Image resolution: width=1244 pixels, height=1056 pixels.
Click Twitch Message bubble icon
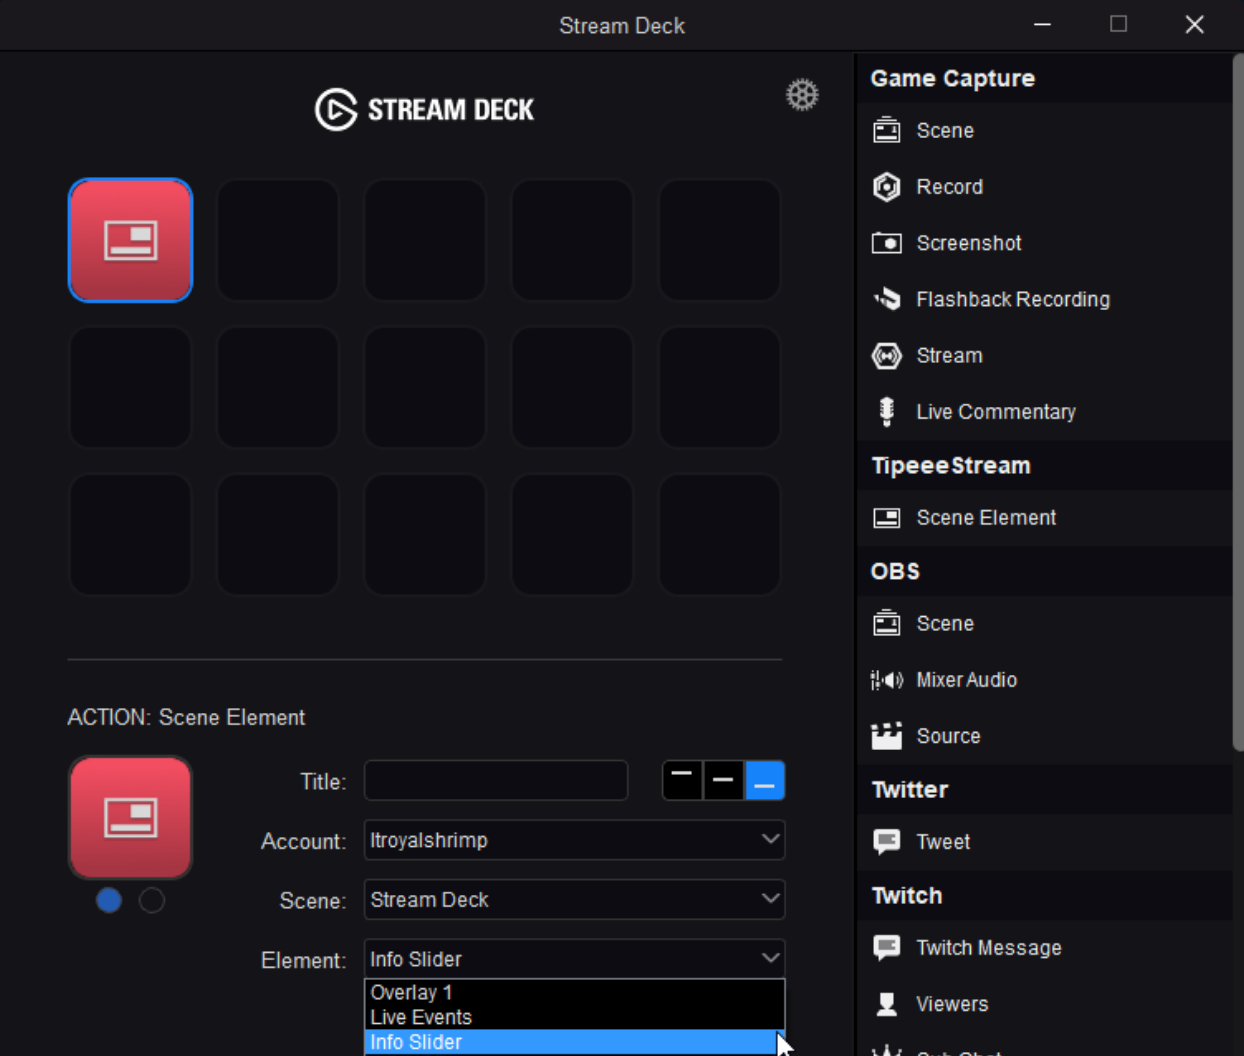(x=886, y=947)
